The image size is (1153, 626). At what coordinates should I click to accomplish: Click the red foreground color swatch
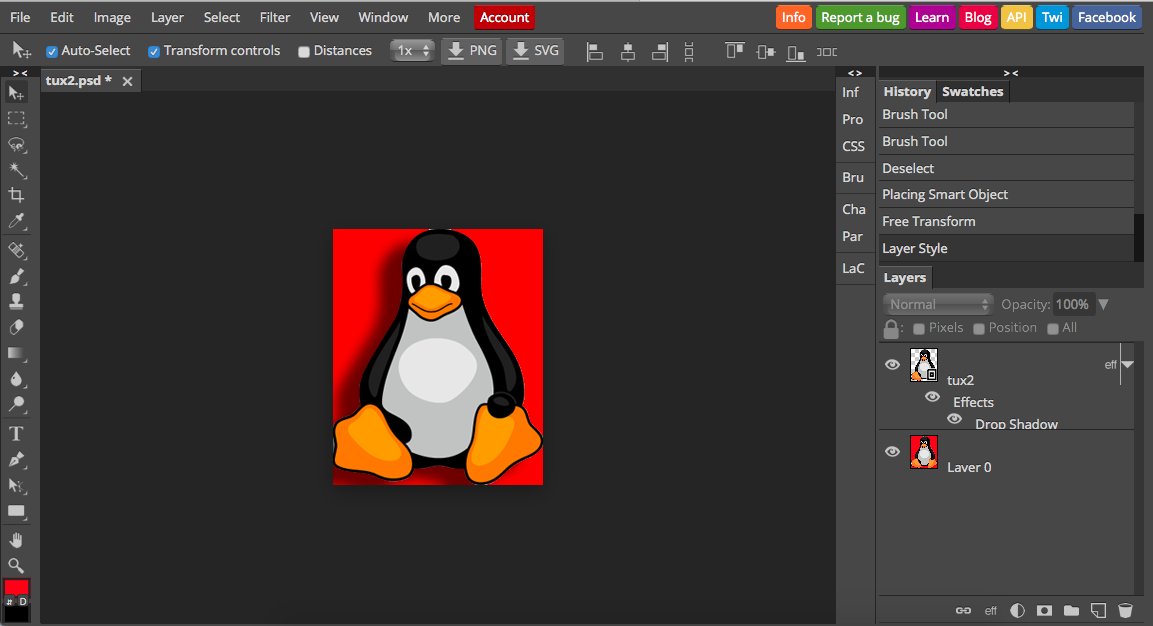(16, 587)
